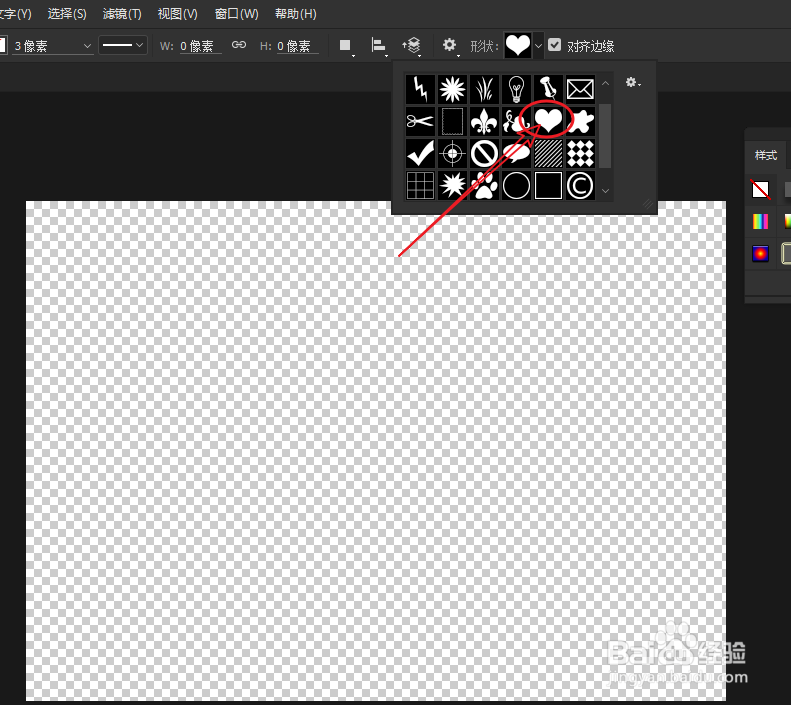Select the checkerboard diamond pattern shape
Screen dimensions: 791x705
tap(580, 153)
